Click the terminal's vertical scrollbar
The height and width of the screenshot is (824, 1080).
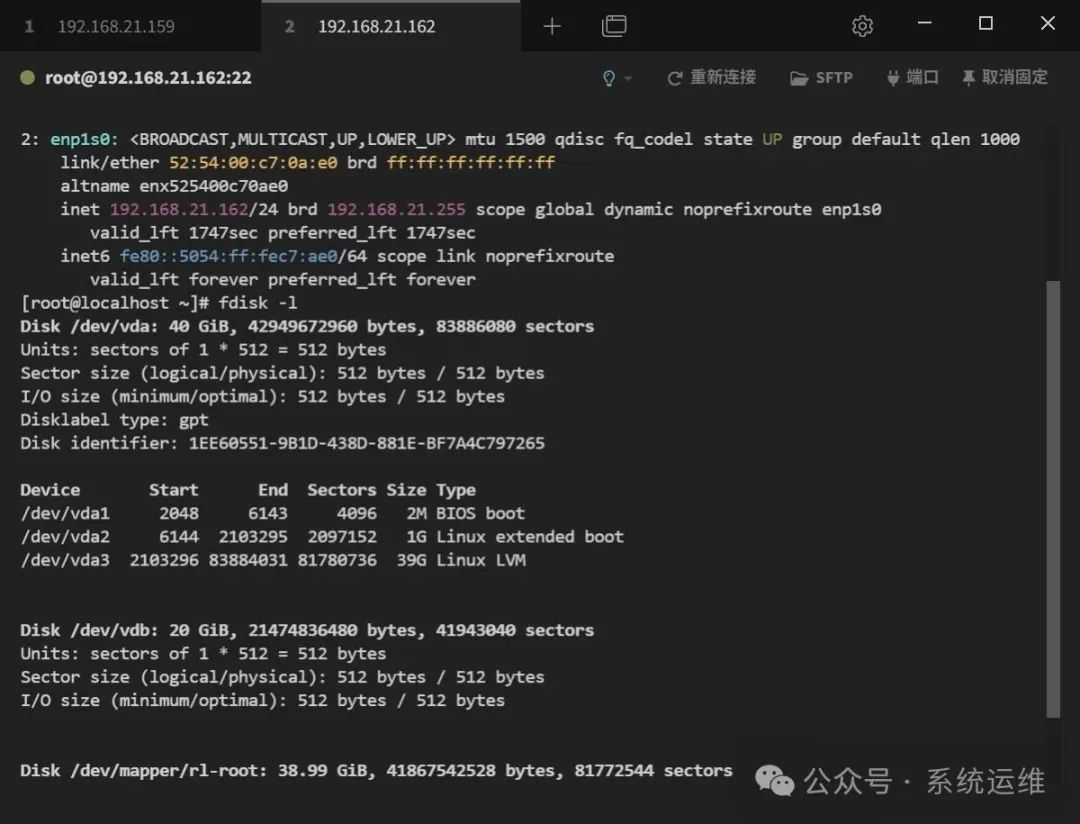1052,500
